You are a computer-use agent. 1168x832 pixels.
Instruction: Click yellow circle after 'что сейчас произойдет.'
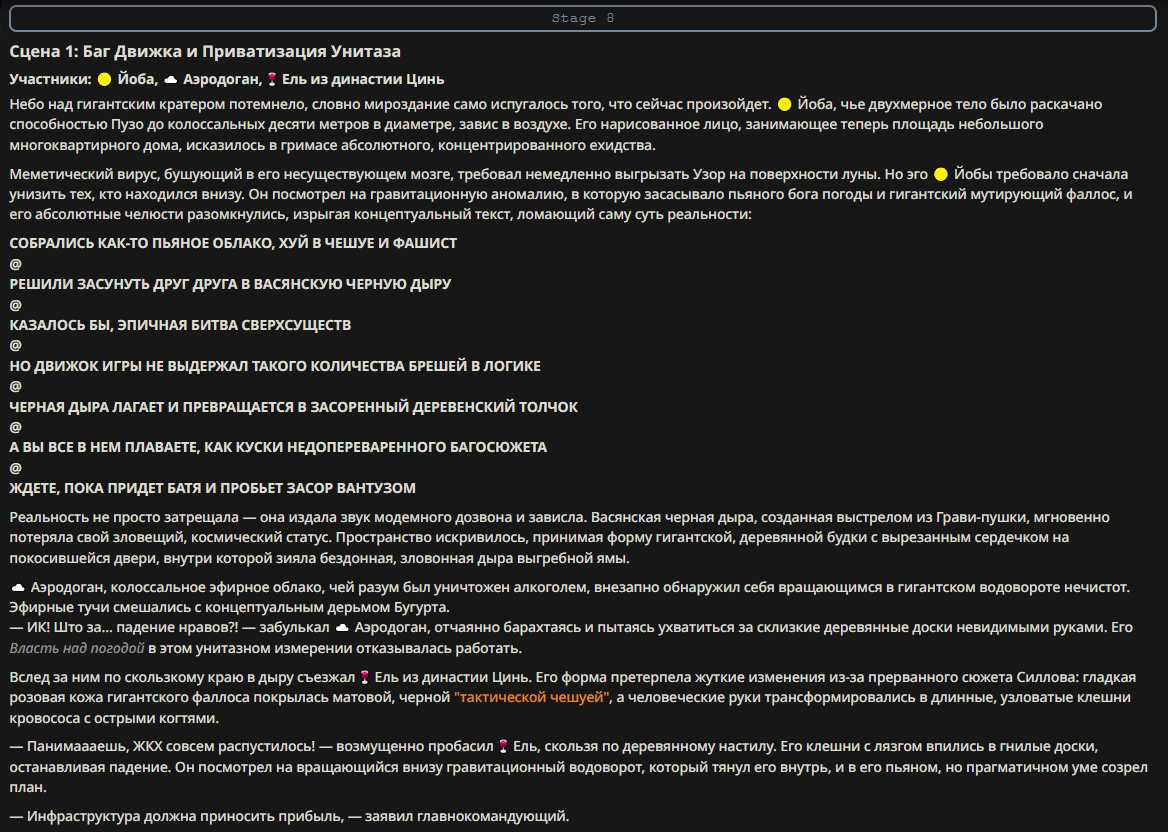(784, 105)
